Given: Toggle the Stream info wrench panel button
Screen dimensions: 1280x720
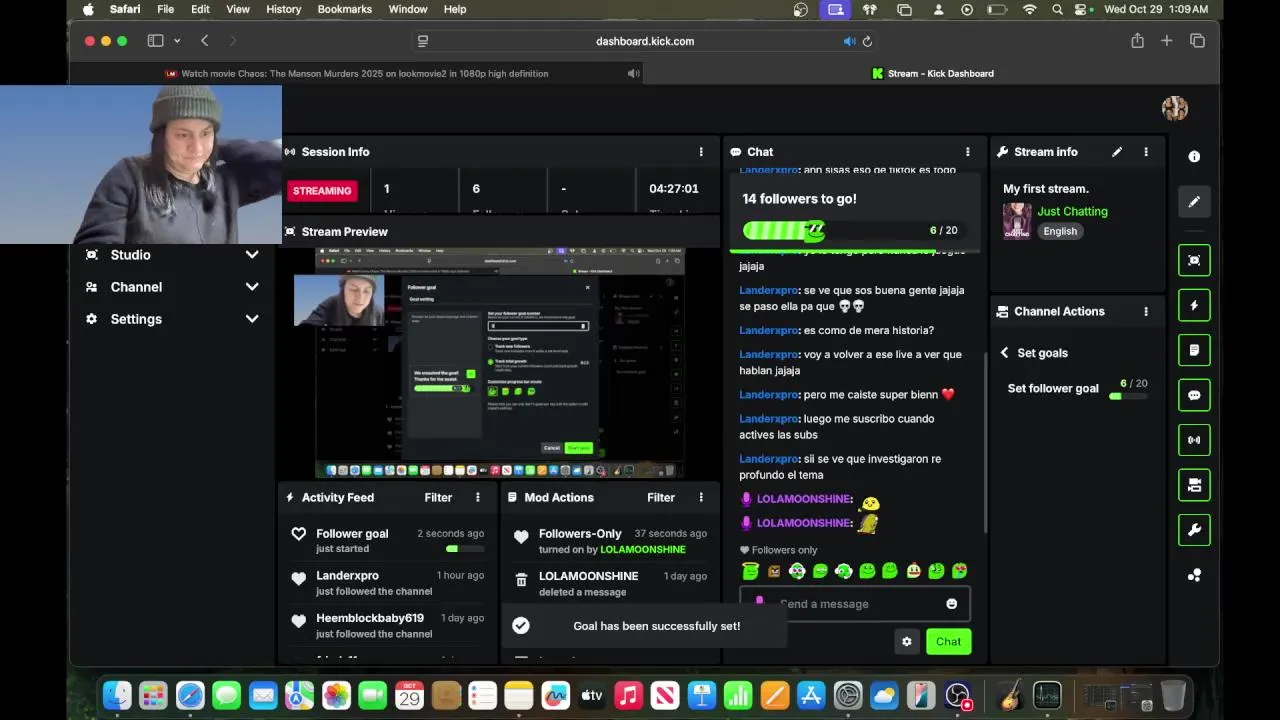Looking at the screenshot, I should [x=1194, y=530].
